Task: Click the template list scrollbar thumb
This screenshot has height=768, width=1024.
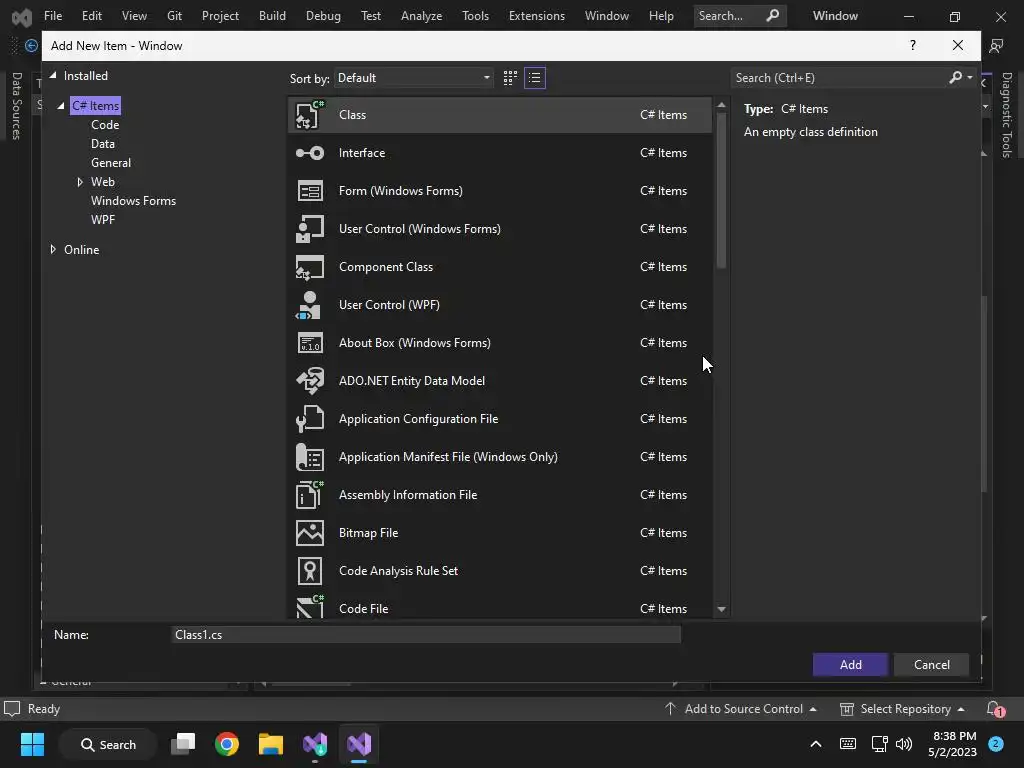Action: coord(721,189)
